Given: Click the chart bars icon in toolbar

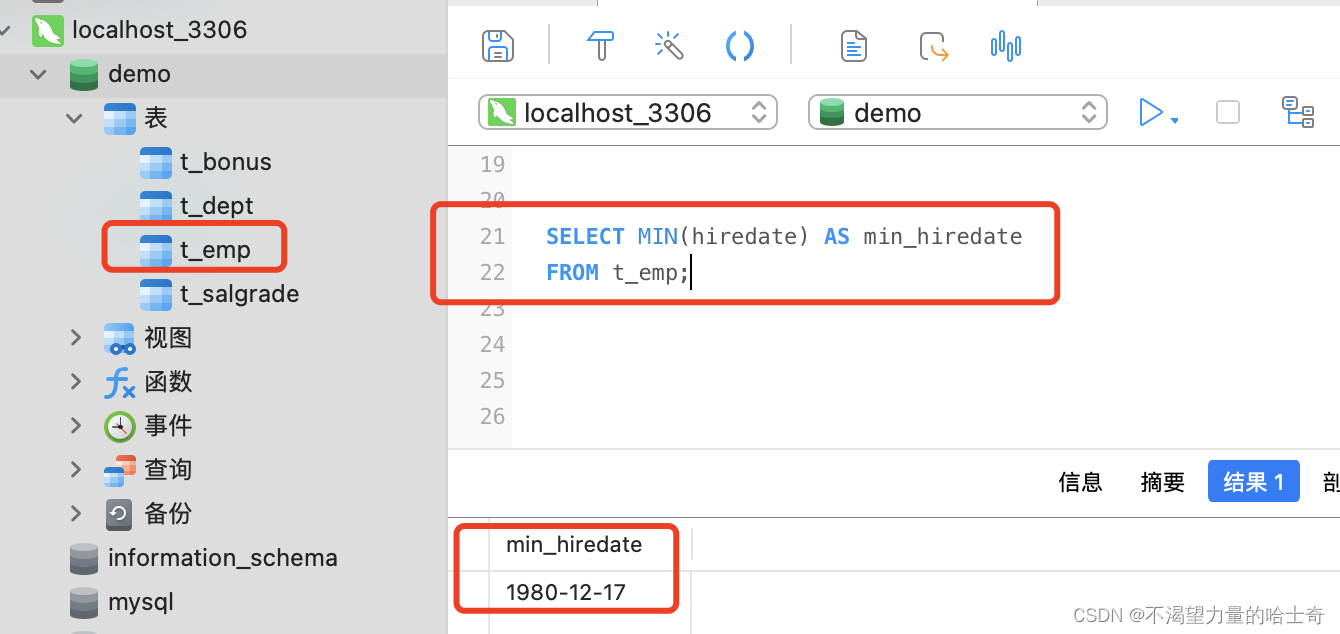Looking at the screenshot, I should click(x=1005, y=46).
